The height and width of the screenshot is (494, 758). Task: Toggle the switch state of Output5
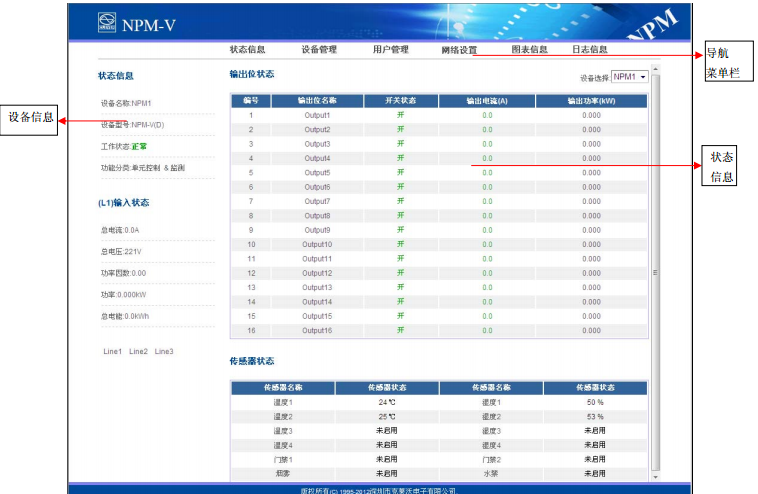click(x=401, y=173)
